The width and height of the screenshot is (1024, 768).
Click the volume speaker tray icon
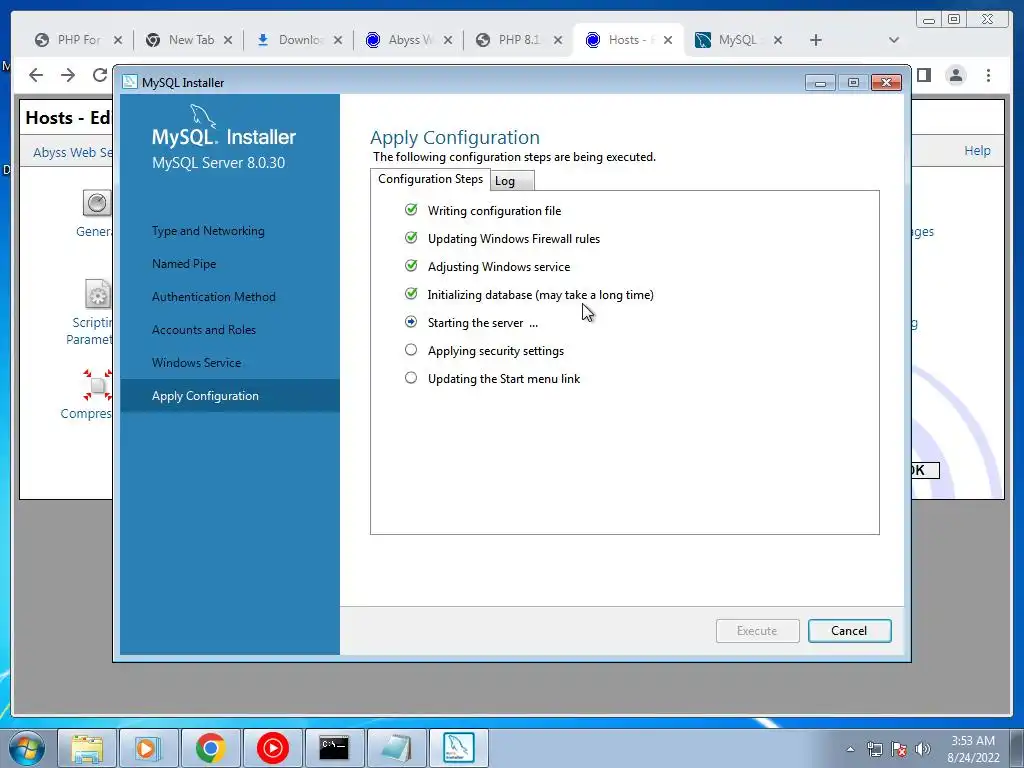(922, 749)
